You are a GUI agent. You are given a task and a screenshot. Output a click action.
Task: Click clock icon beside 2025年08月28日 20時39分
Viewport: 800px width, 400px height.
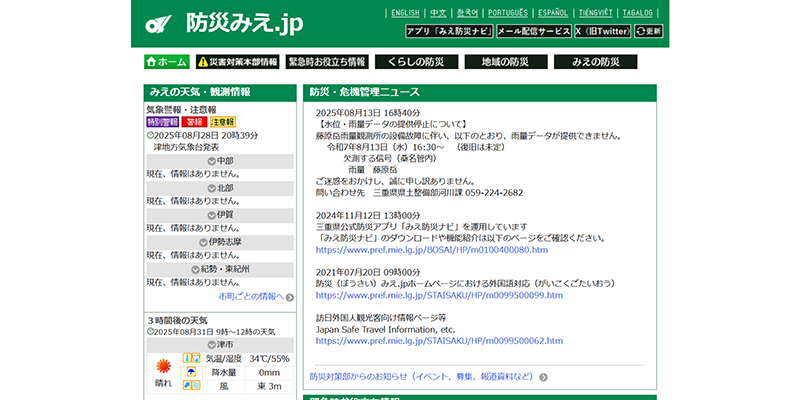pyautogui.click(x=150, y=136)
